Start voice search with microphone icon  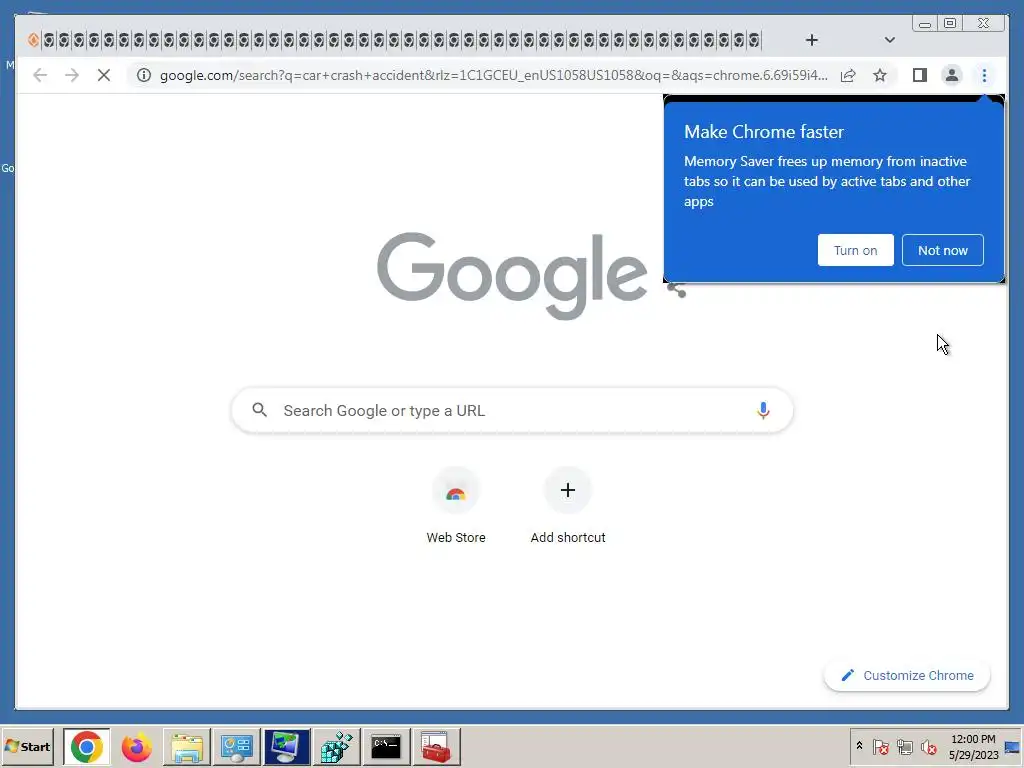click(763, 410)
